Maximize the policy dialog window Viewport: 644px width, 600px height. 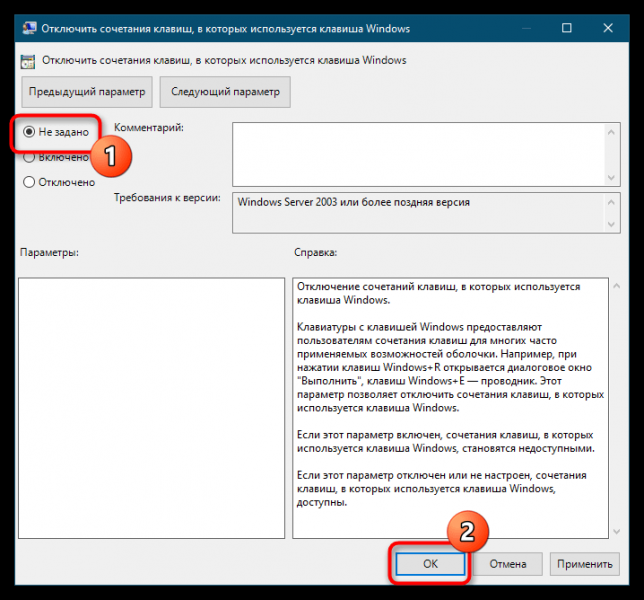click(567, 28)
